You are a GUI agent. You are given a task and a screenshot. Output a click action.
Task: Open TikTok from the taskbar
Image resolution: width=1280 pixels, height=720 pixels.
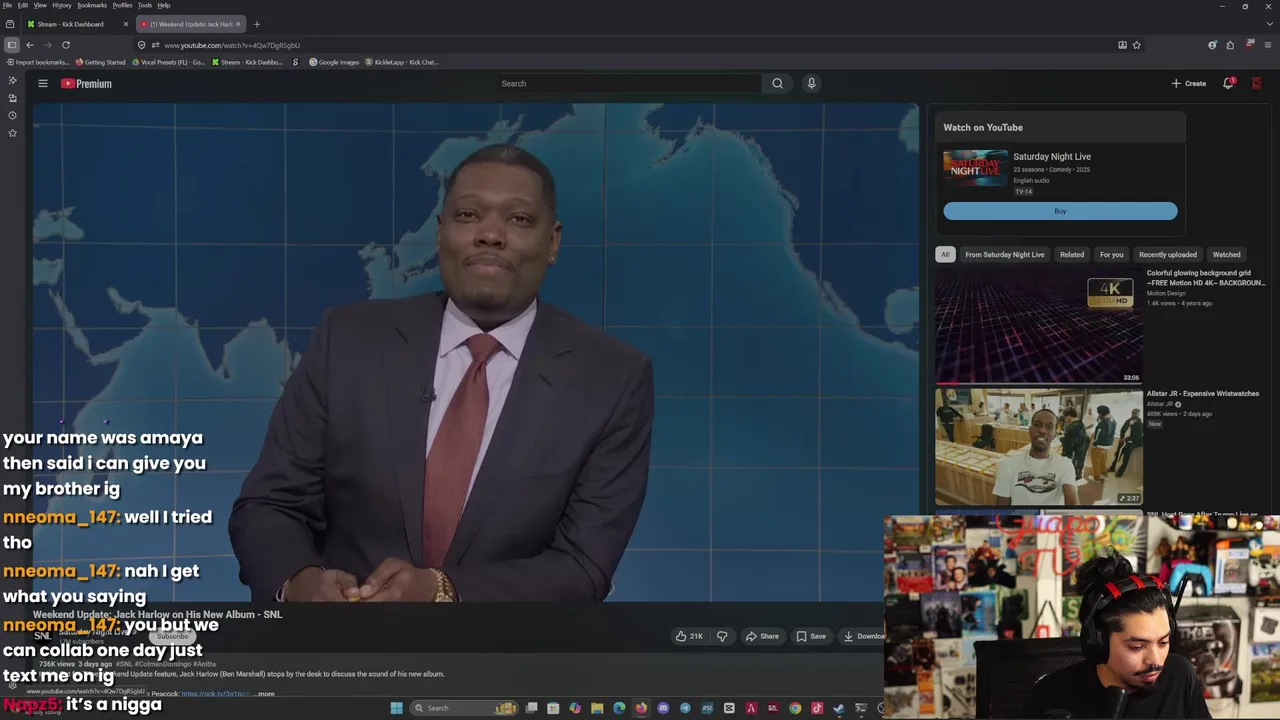click(x=817, y=708)
